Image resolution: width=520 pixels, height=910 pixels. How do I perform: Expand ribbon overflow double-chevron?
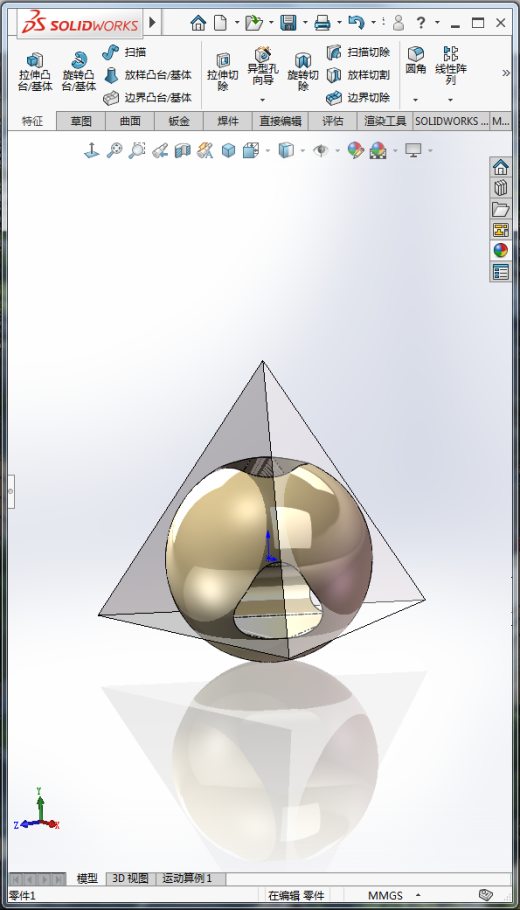[505, 73]
